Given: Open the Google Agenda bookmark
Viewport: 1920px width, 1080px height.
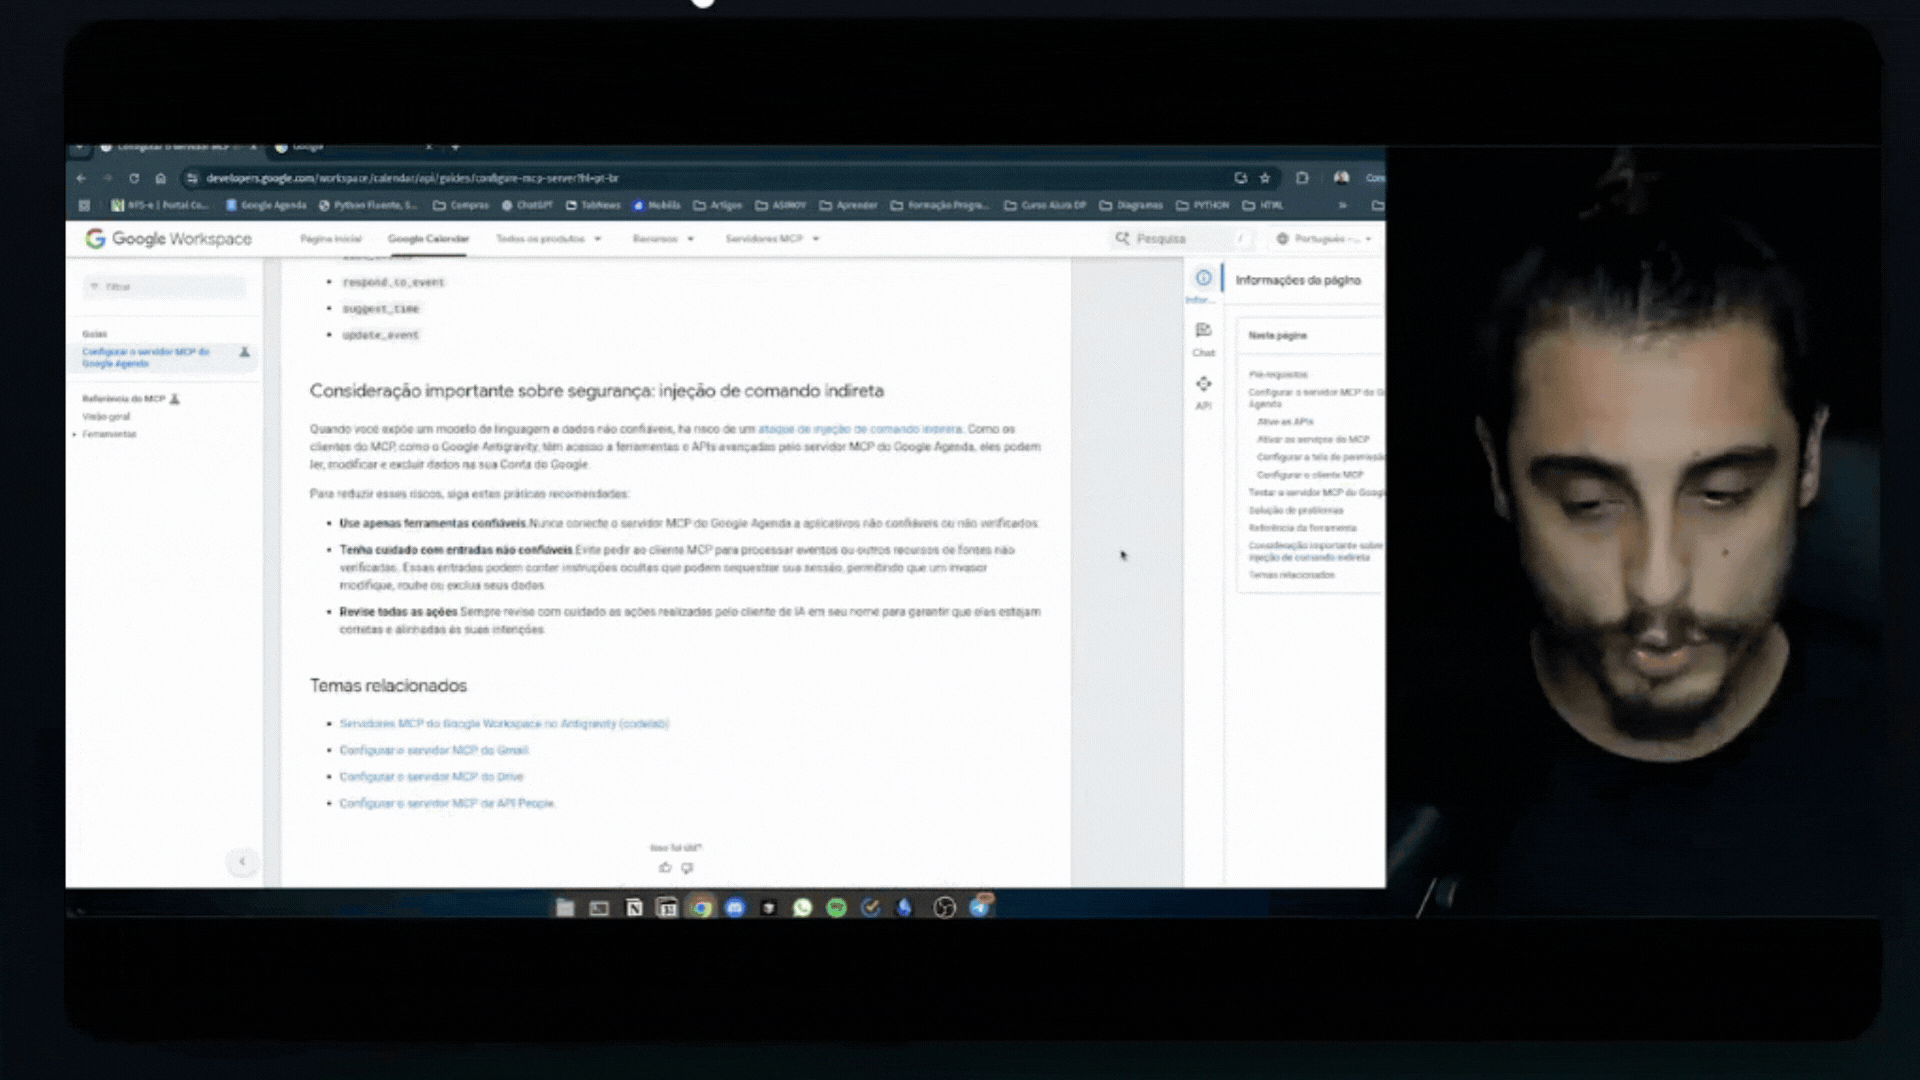Looking at the screenshot, I should click(x=266, y=205).
